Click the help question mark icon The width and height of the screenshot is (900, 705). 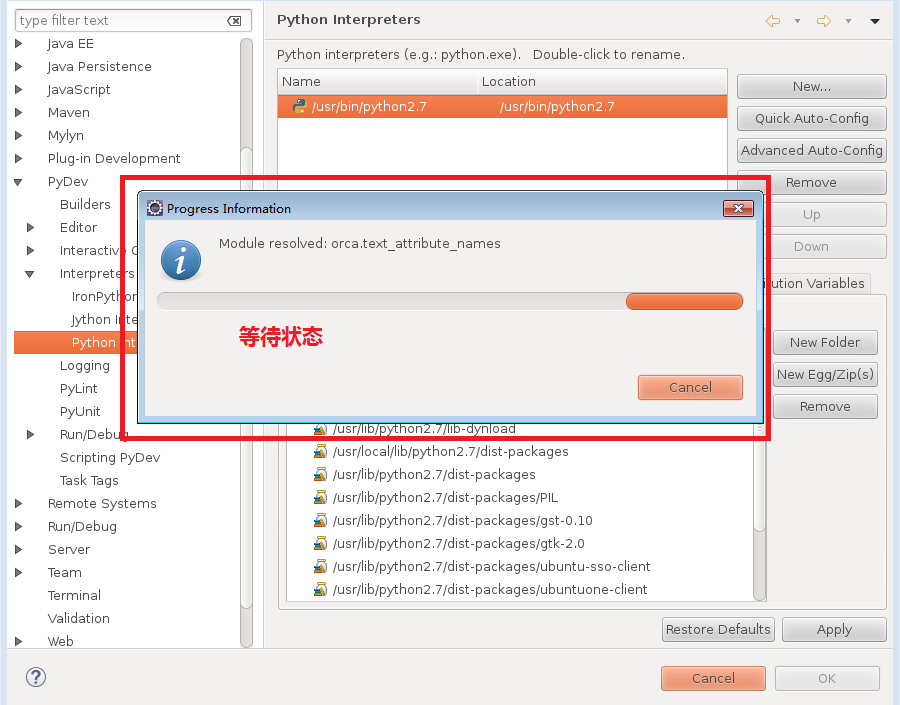pos(36,677)
